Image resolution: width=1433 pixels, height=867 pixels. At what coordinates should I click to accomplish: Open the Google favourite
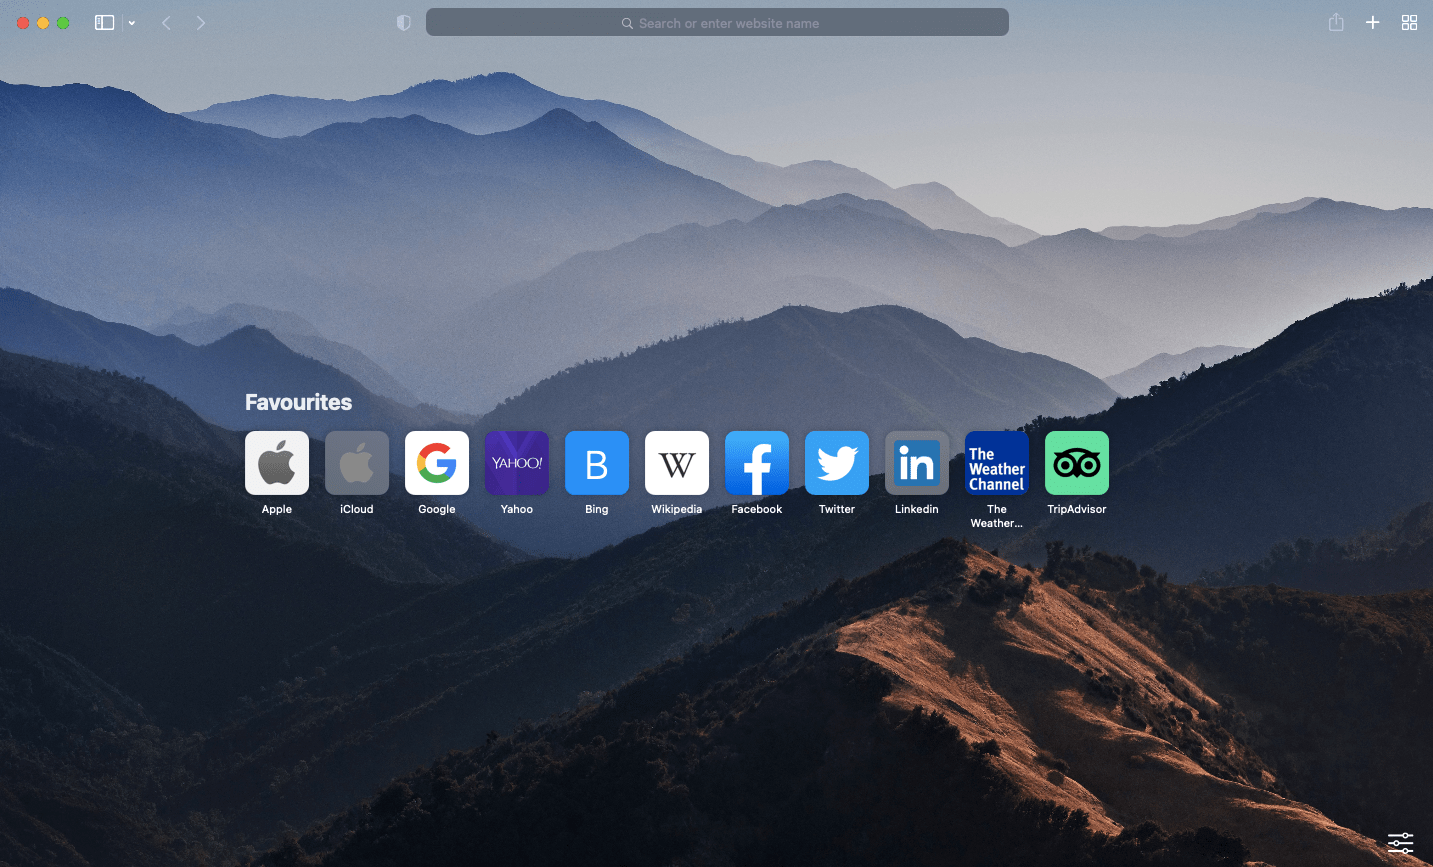coord(437,463)
